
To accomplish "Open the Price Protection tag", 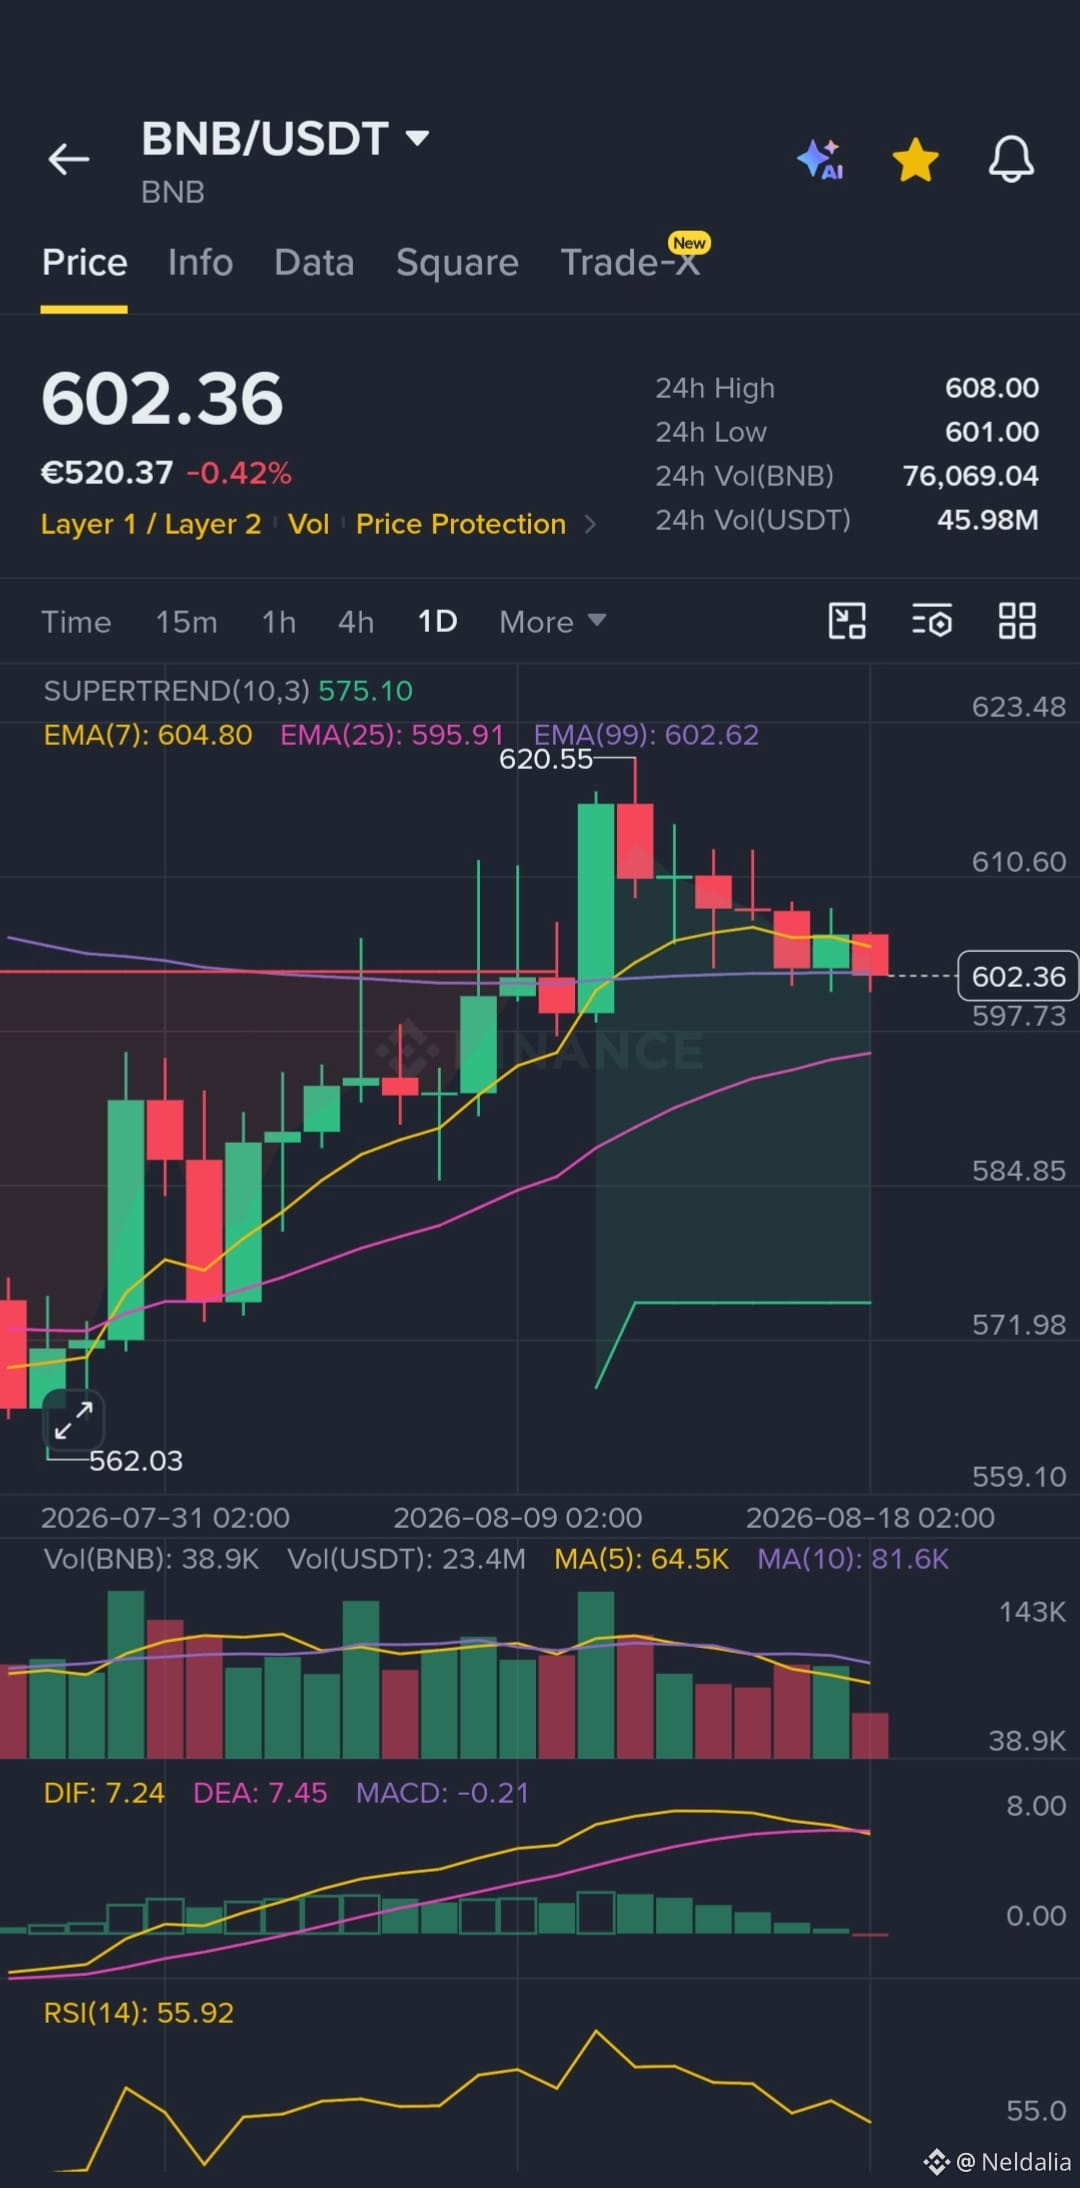I will point(461,524).
